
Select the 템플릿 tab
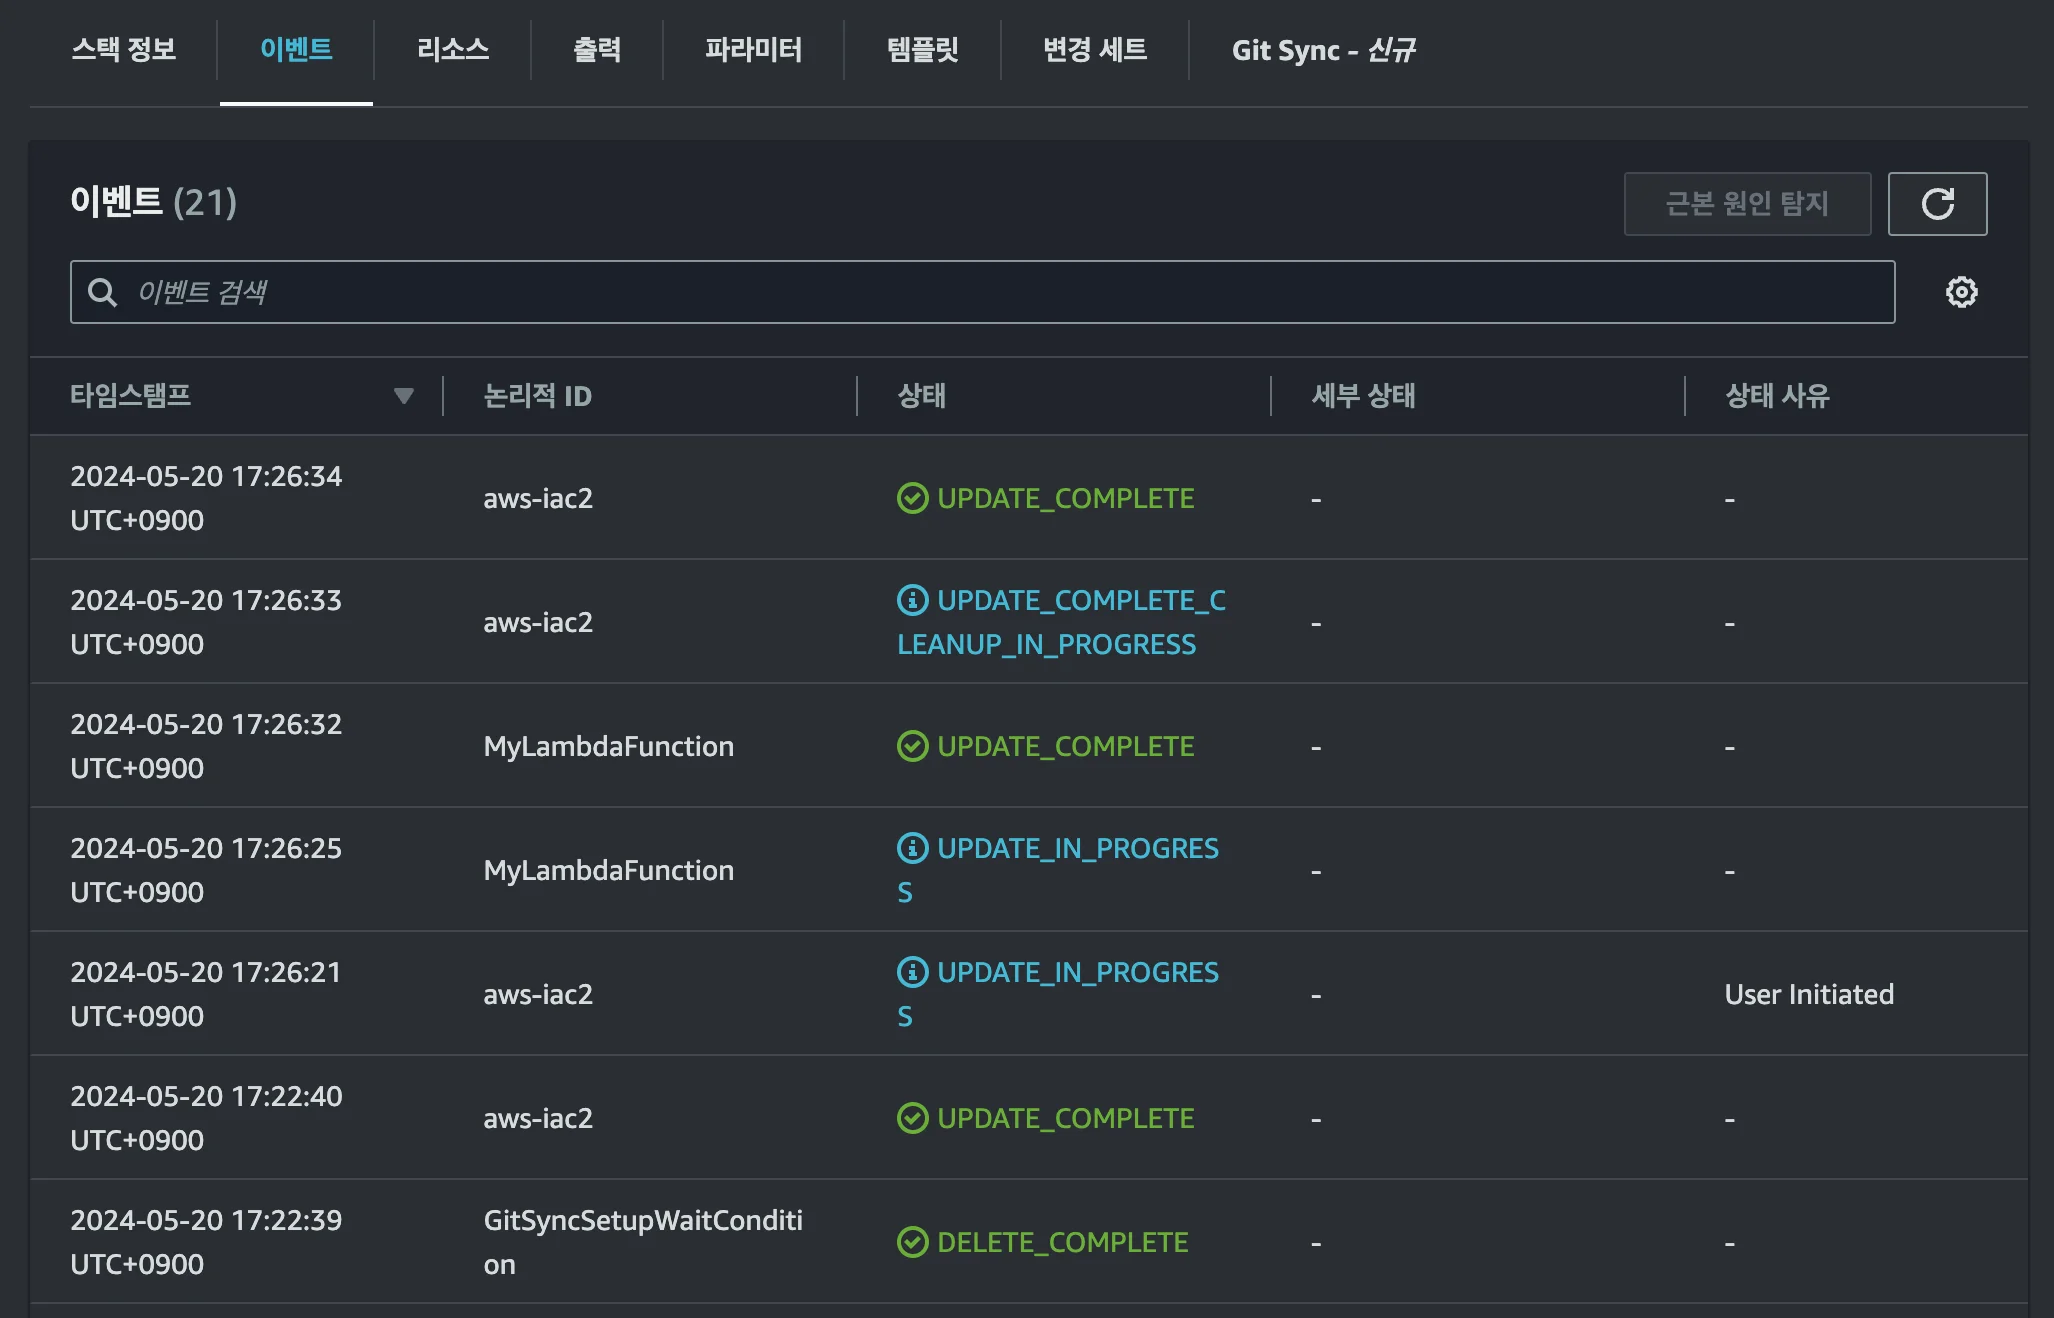pyautogui.click(x=921, y=51)
